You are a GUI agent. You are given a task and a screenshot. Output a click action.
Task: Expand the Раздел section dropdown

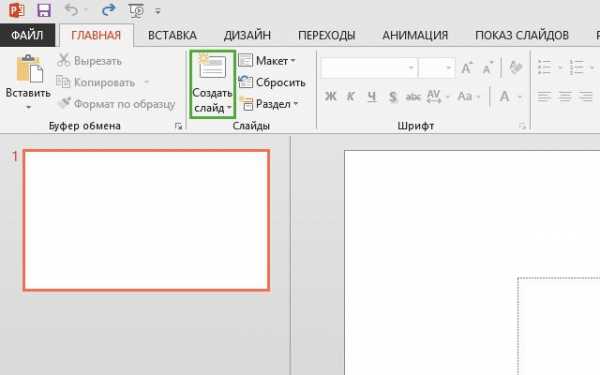(x=269, y=104)
